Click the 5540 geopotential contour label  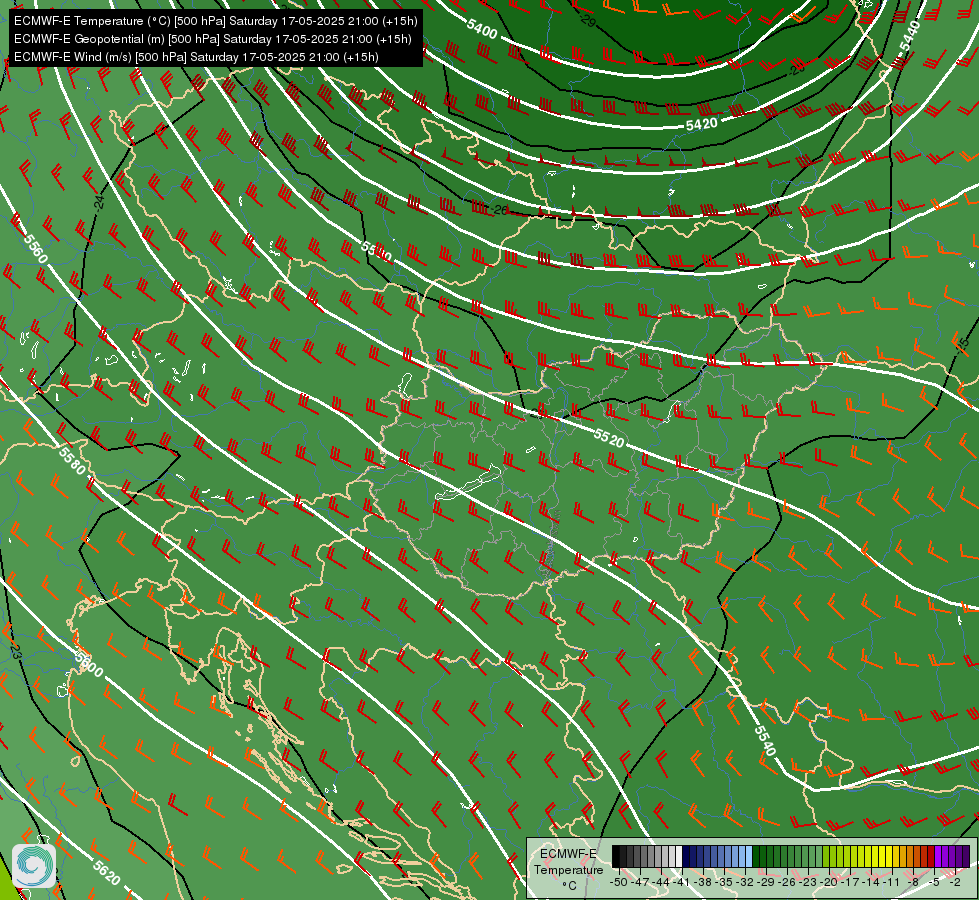pyautogui.click(x=765, y=741)
